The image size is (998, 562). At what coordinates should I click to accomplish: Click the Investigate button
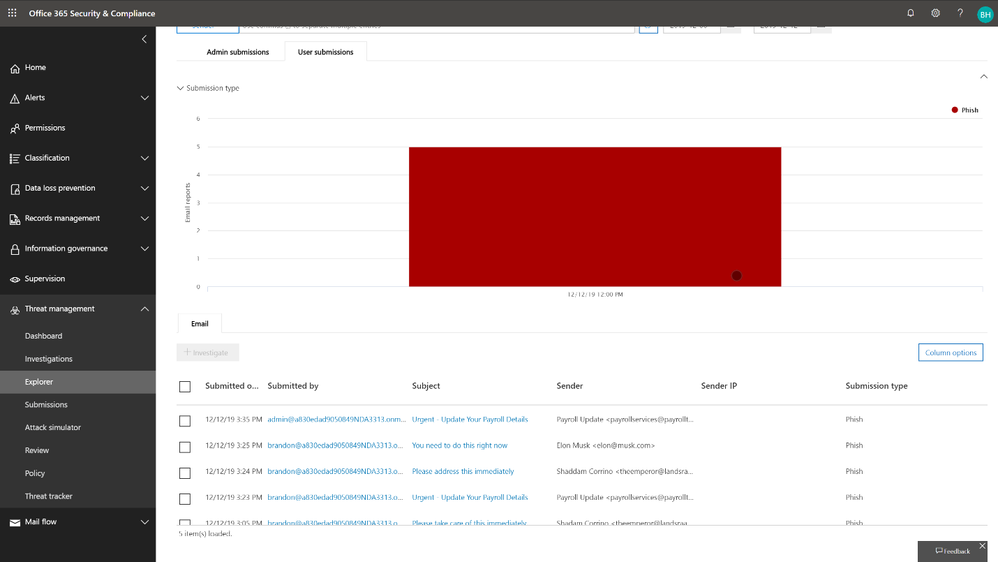point(207,353)
